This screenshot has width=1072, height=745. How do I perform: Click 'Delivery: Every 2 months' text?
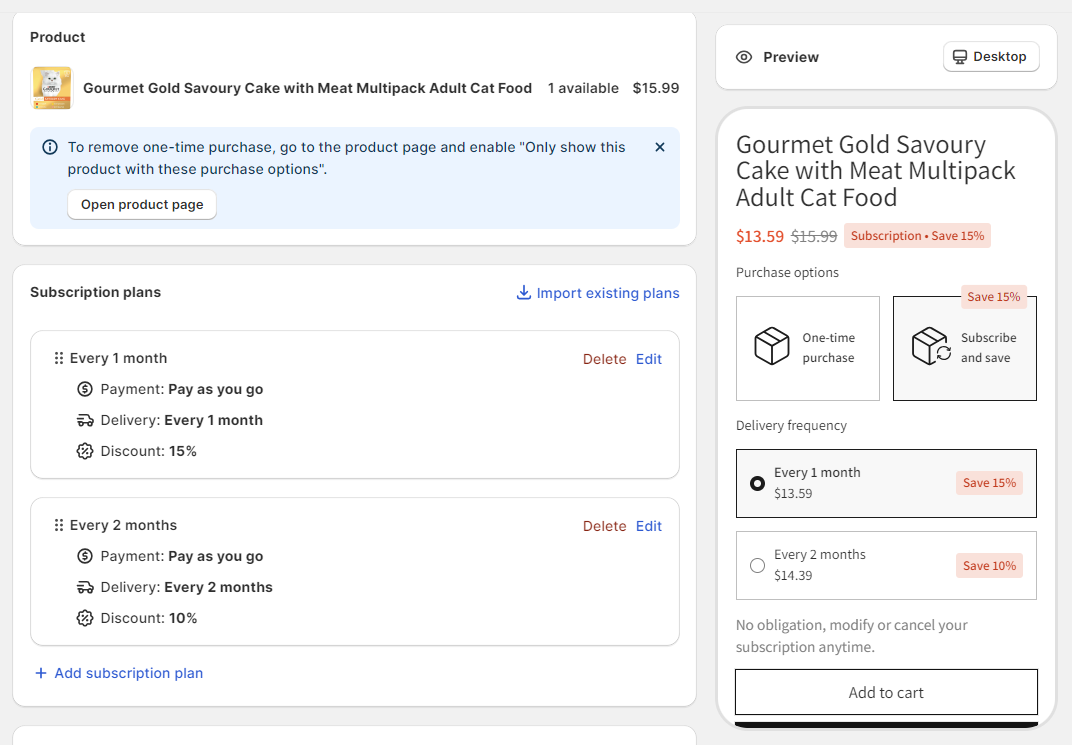186,587
